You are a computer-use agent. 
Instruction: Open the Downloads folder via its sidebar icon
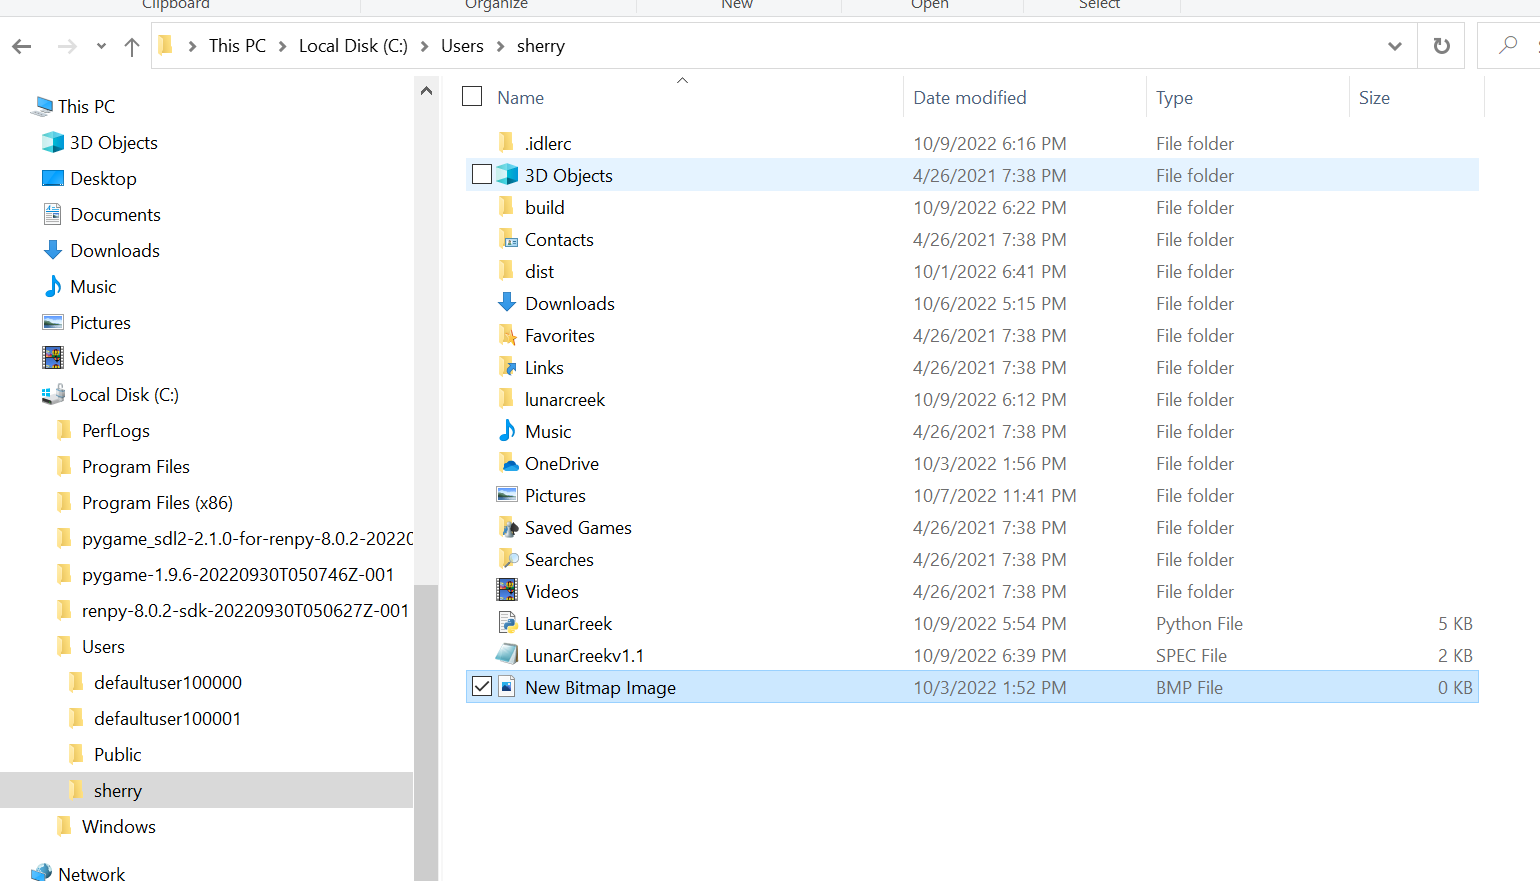coord(51,250)
